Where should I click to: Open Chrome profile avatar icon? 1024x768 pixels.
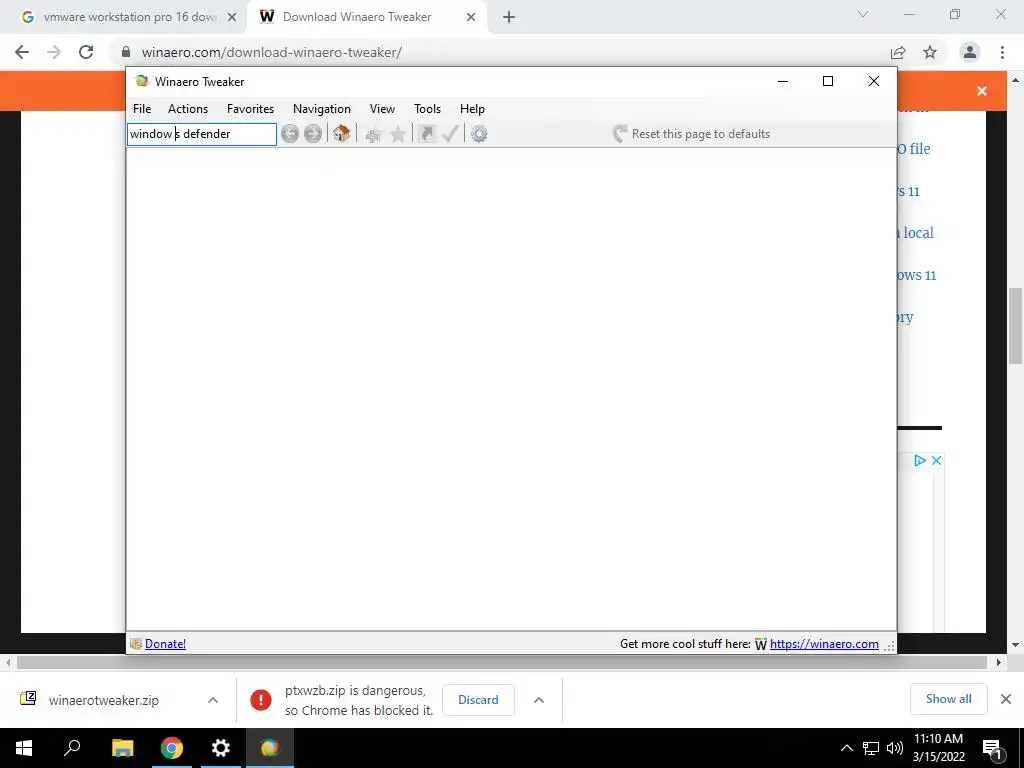[970, 52]
